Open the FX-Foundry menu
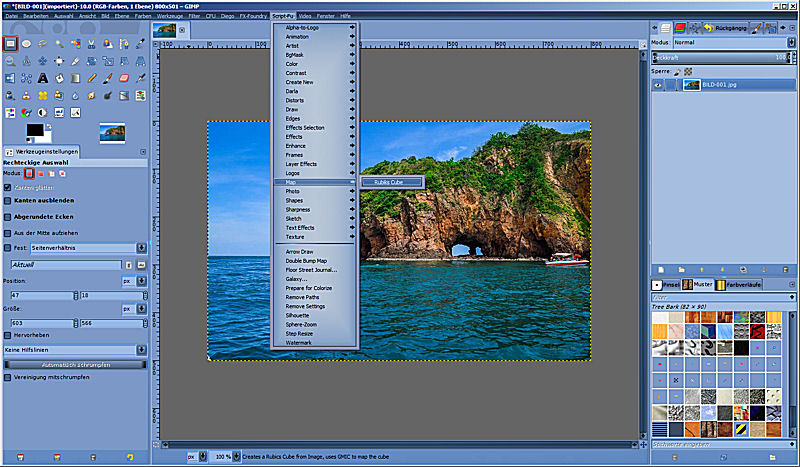 253,16
